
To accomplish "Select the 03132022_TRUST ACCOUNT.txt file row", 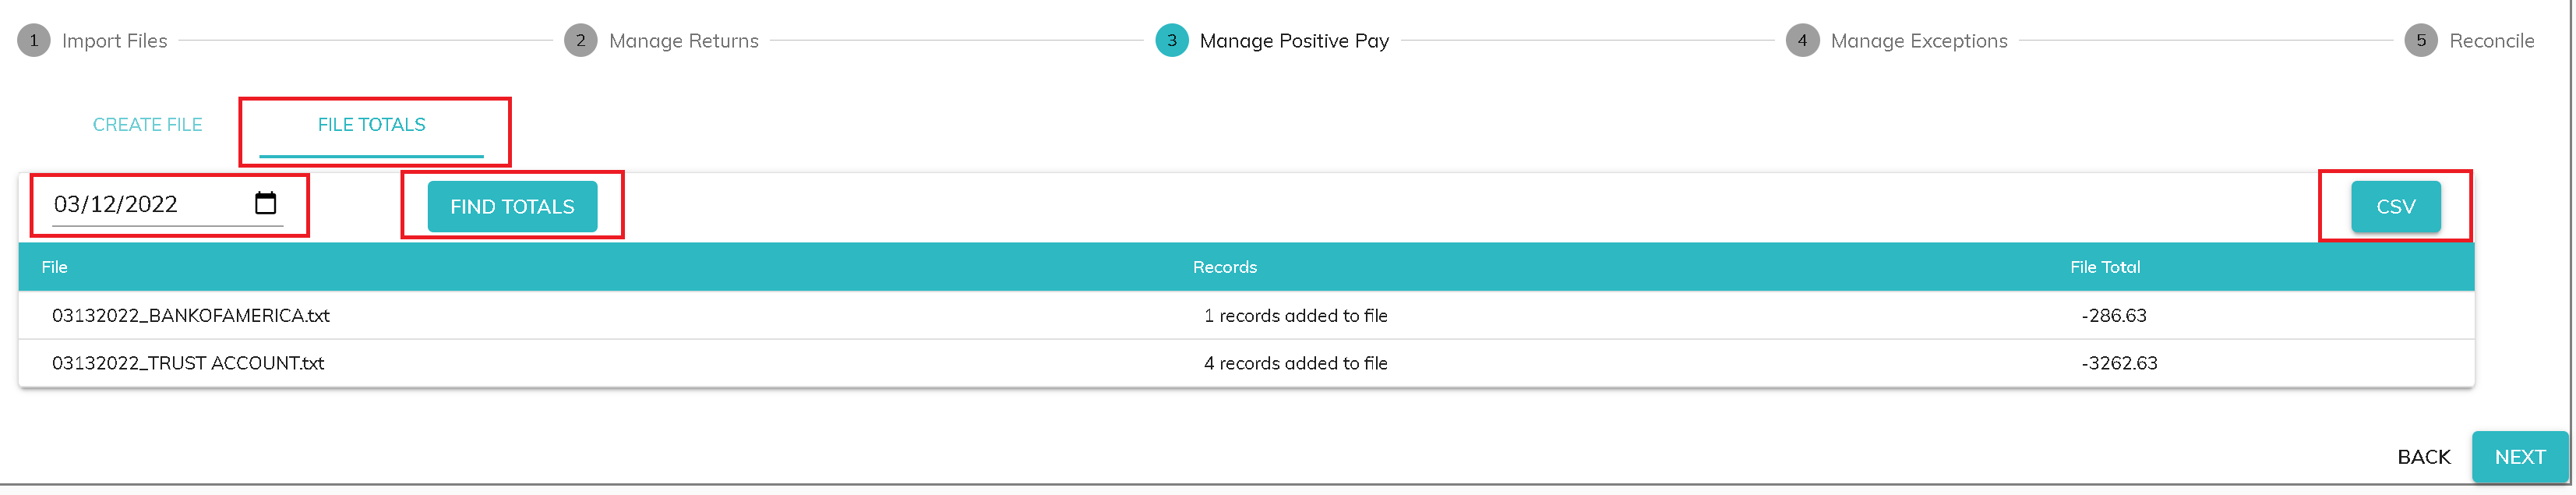I will (x=188, y=364).
